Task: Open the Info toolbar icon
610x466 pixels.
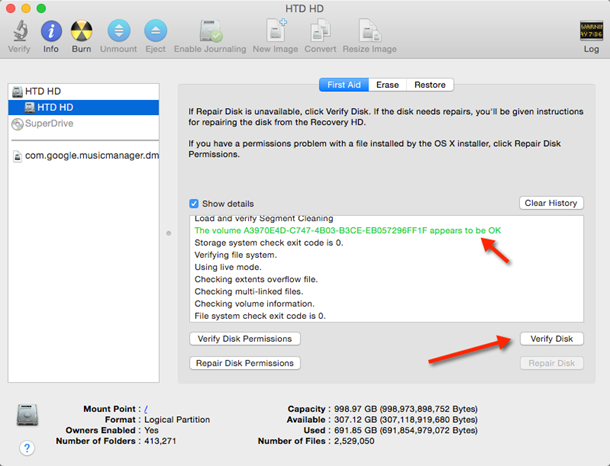Action: click(x=50, y=32)
